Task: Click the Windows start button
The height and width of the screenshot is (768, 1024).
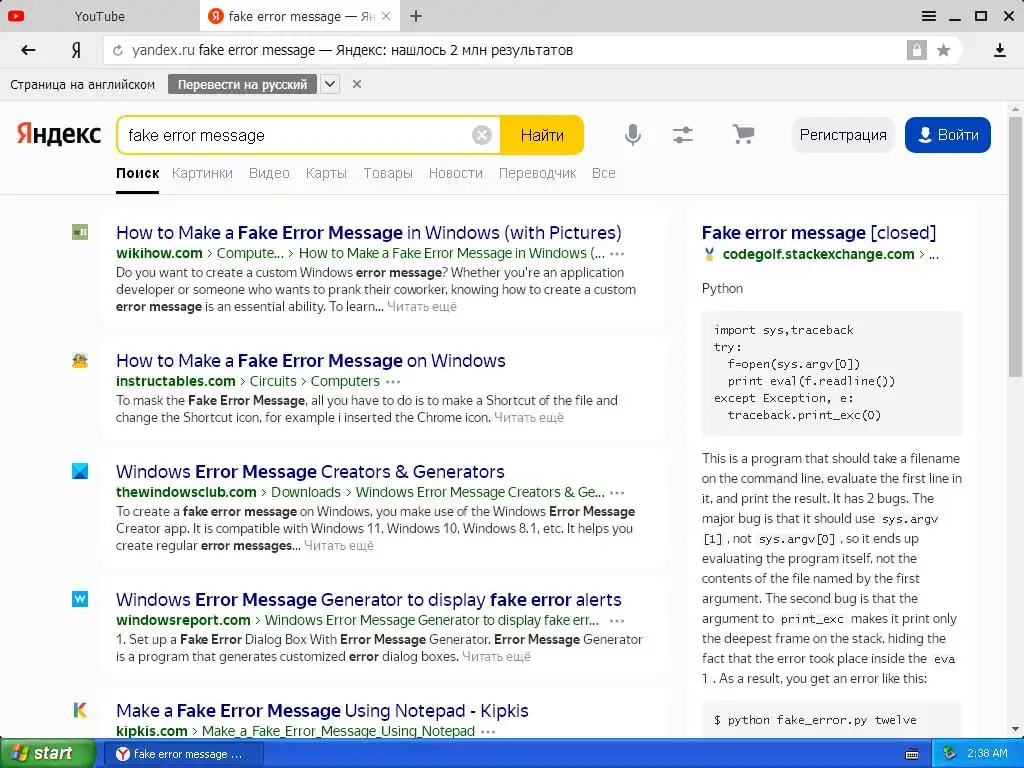Action: pyautogui.click(x=47, y=753)
